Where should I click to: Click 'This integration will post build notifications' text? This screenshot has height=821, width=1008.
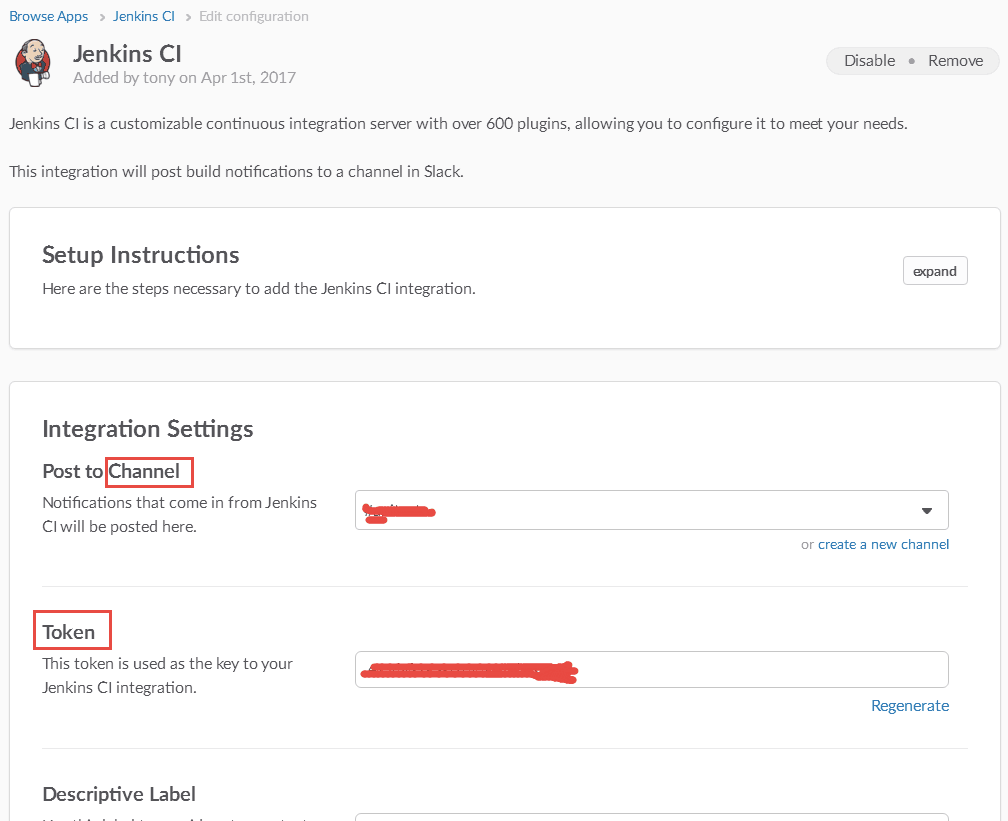coord(237,172)
